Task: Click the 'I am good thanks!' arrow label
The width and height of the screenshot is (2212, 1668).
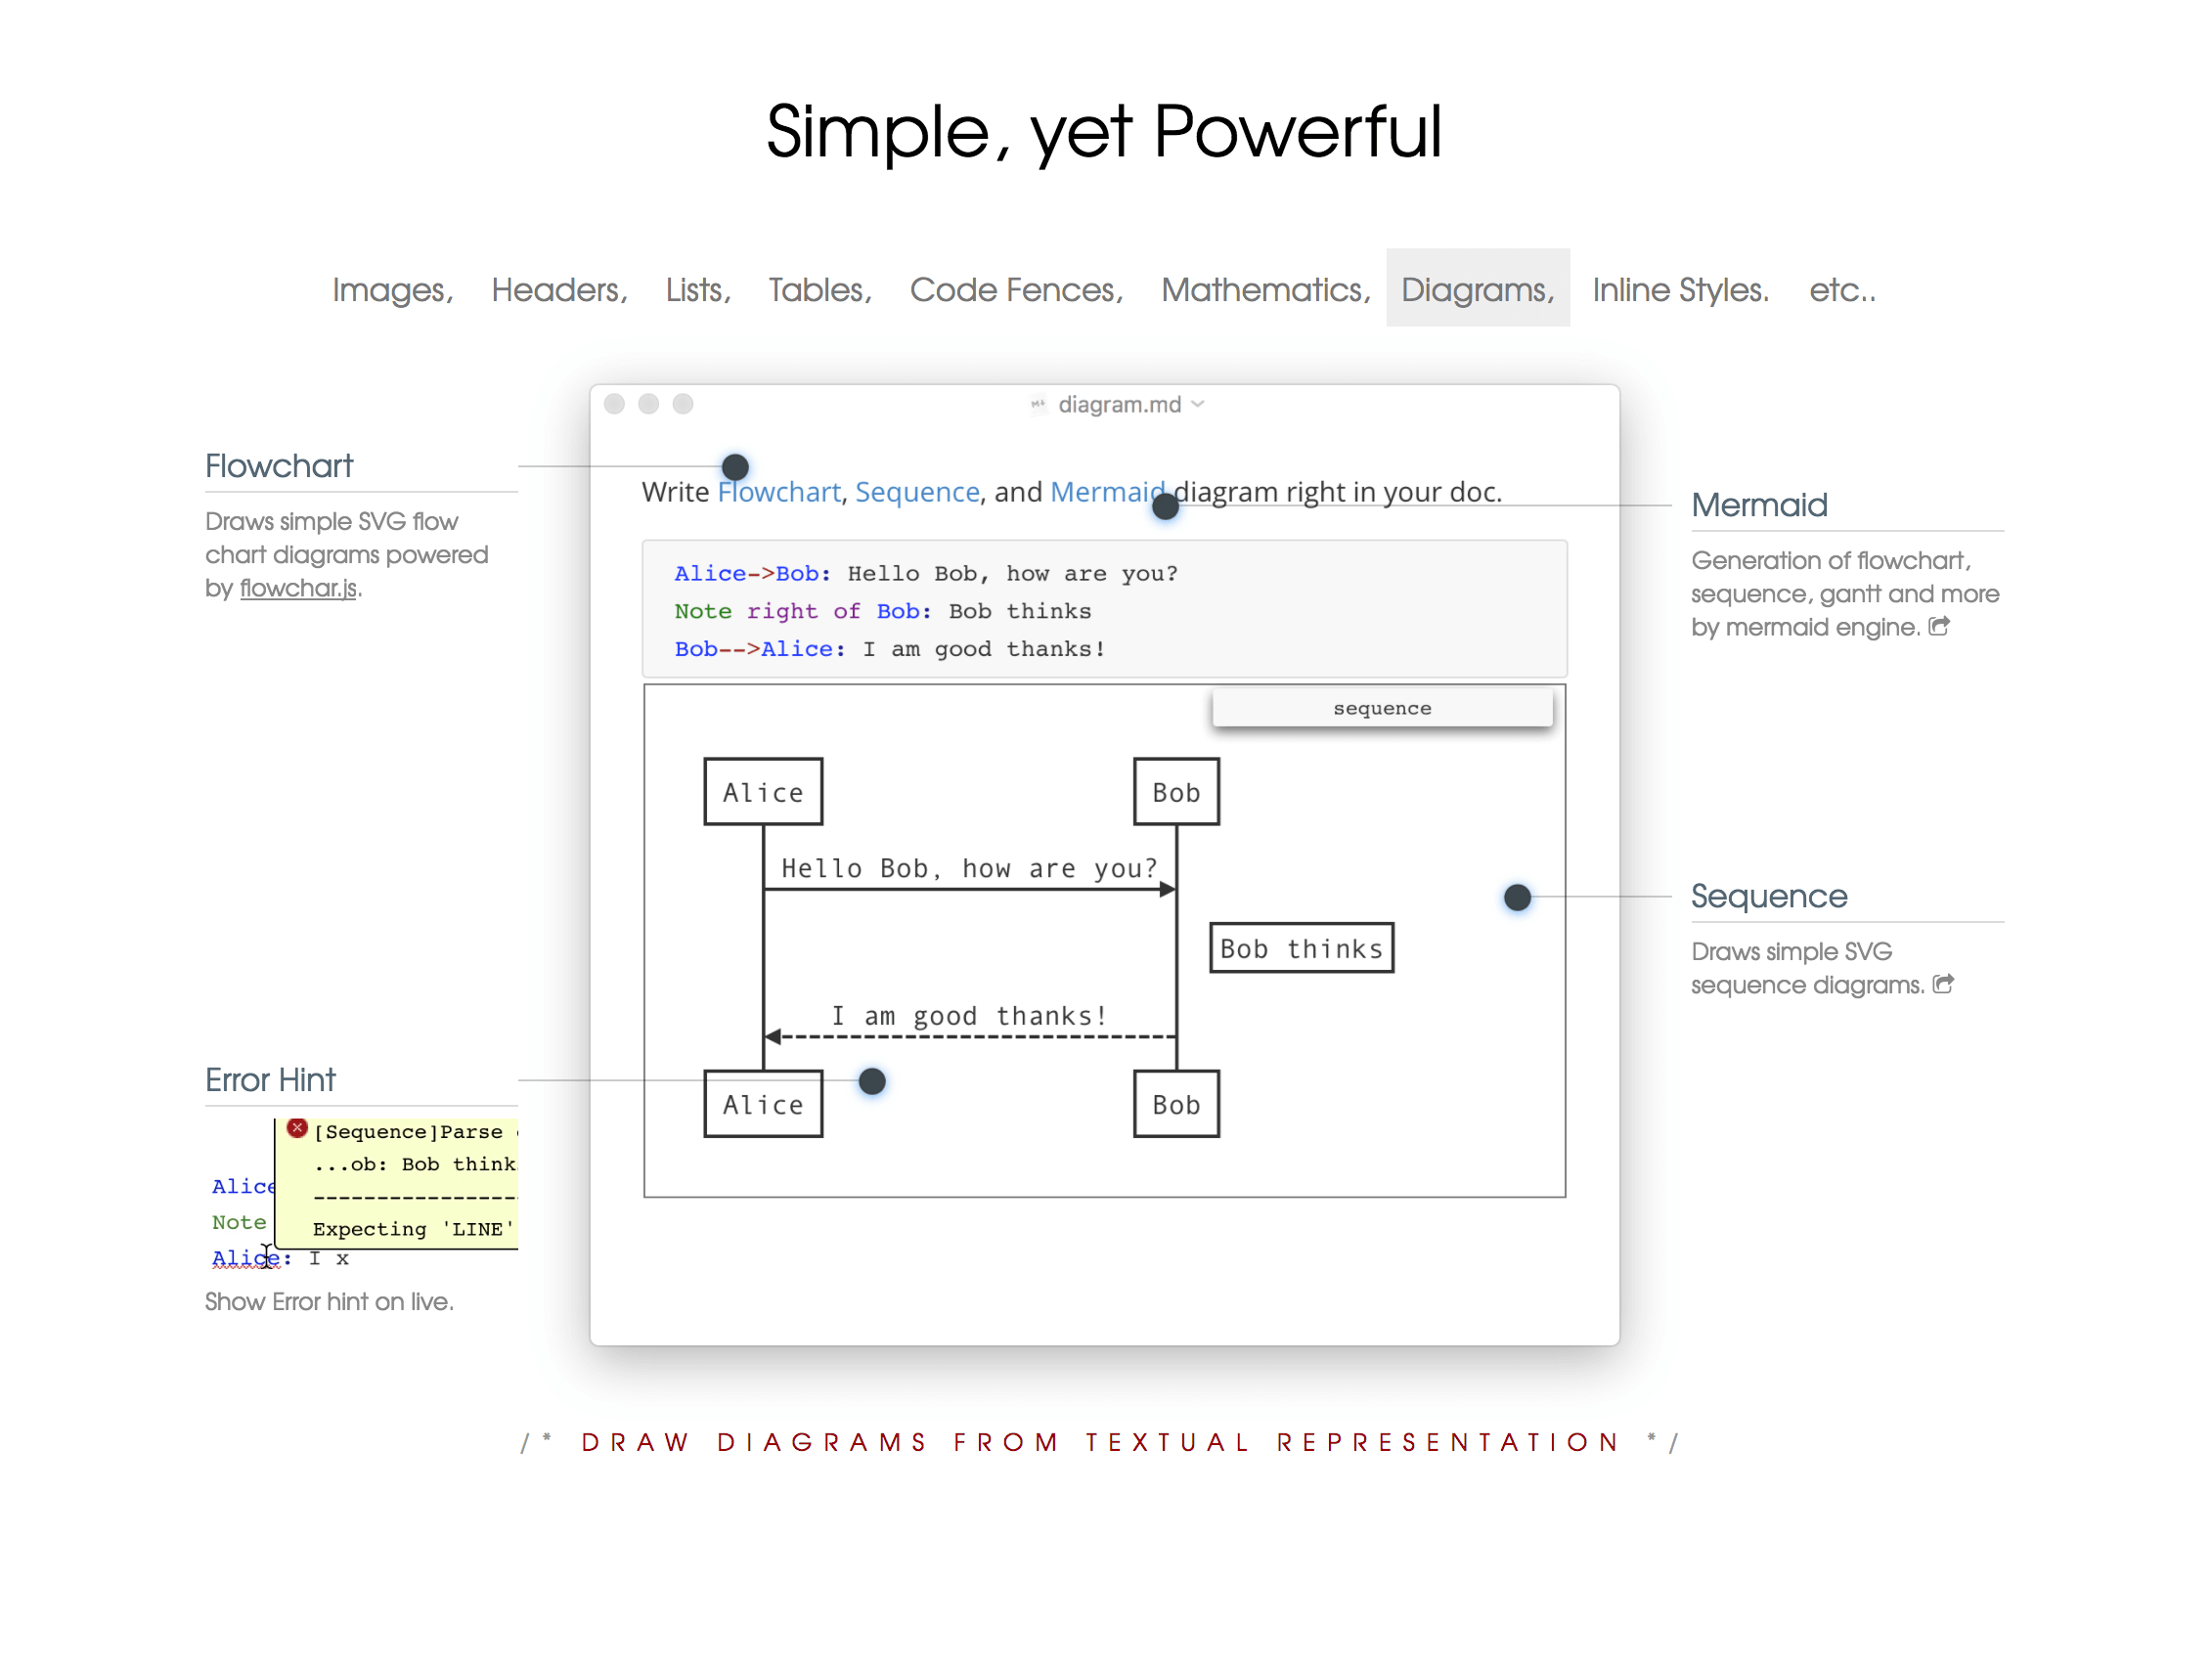Action: pos(969,1016)
